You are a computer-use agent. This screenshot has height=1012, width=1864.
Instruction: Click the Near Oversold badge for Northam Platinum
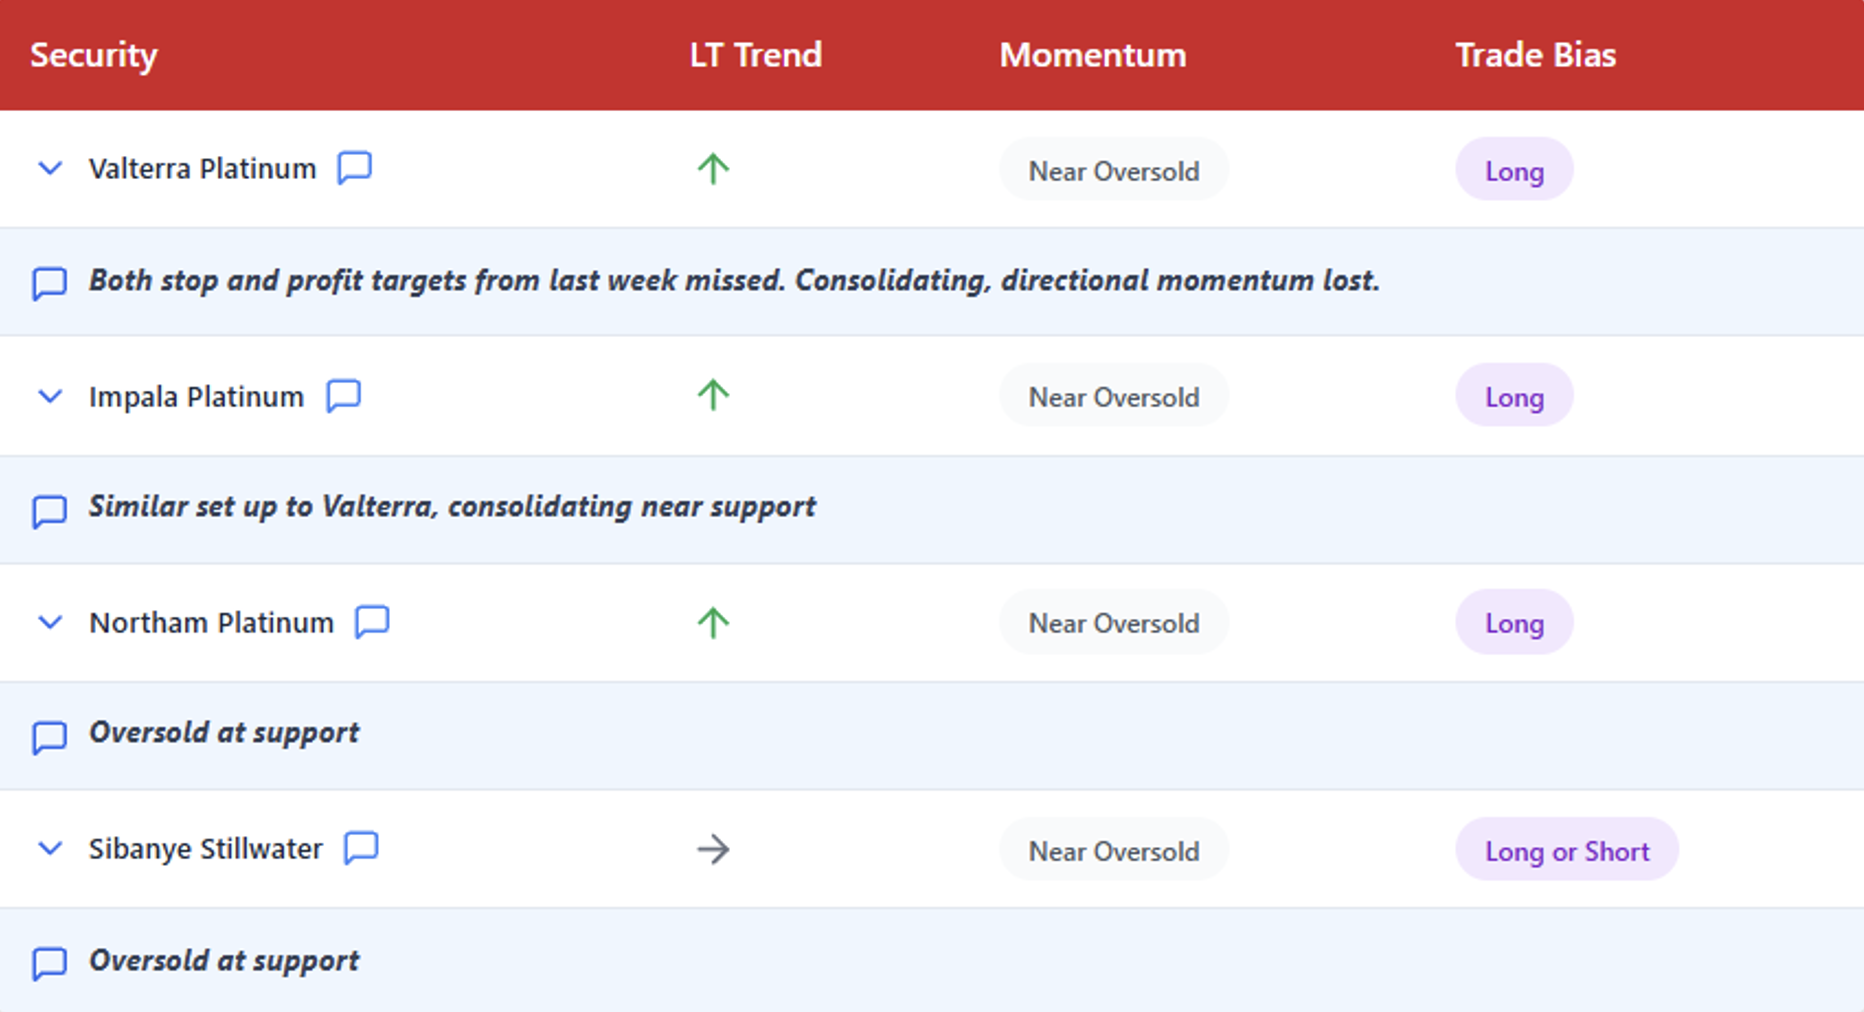pyautogui.click(x=1114, y=622)
